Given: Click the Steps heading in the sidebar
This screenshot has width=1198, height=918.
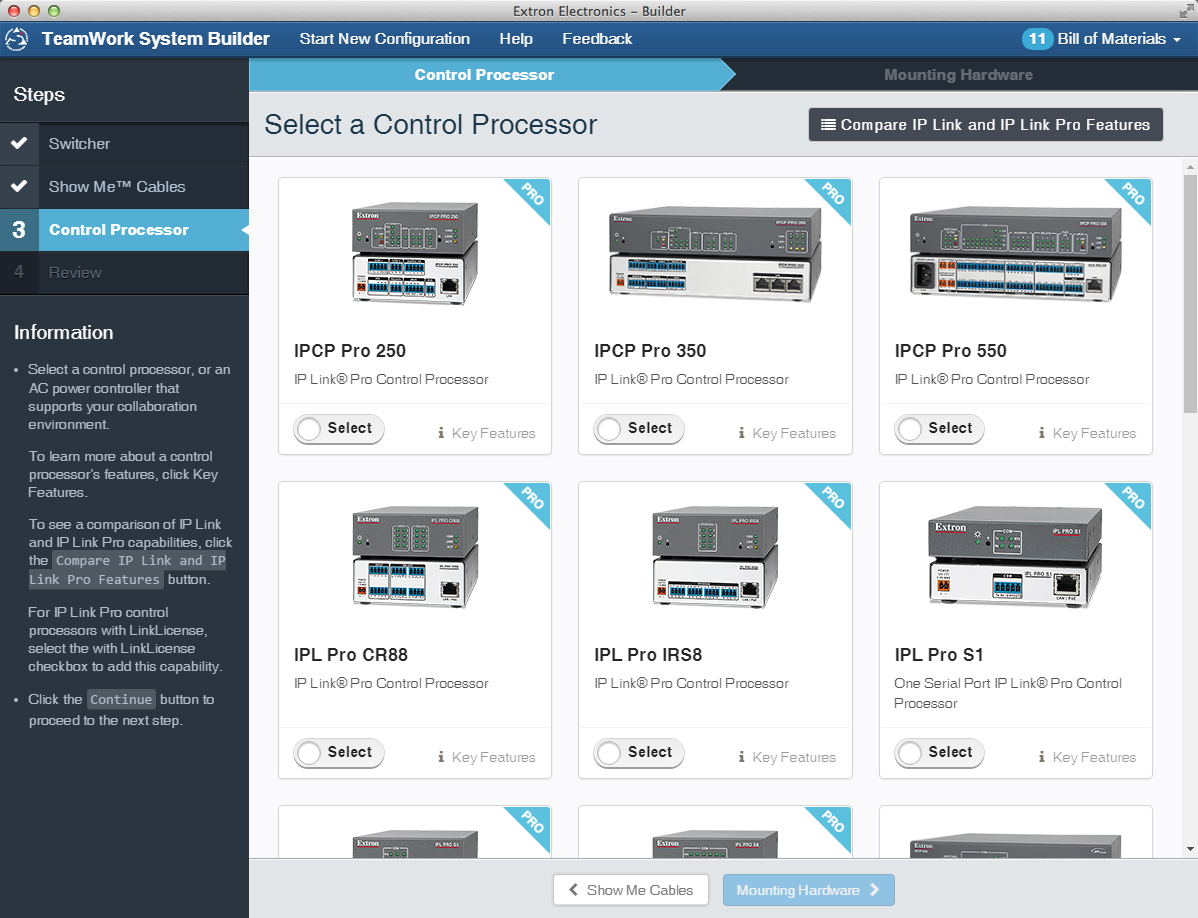Looking at the screenshot, I should coord(39,95).
